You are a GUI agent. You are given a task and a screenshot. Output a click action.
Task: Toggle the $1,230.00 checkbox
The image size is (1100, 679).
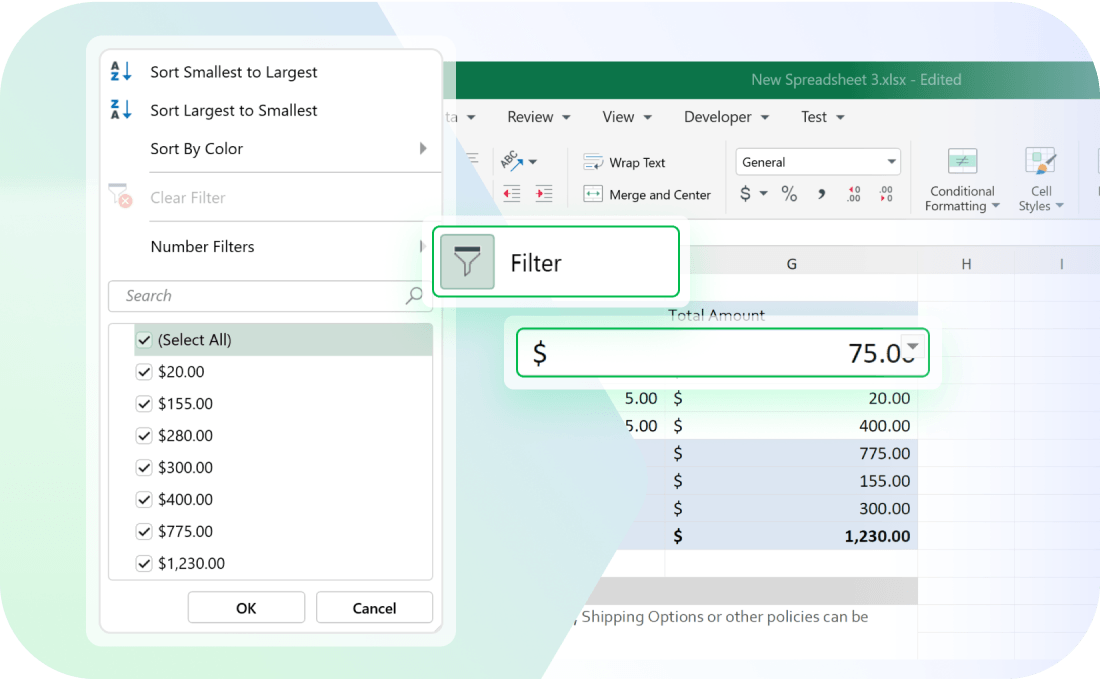[x=144, y=564]
